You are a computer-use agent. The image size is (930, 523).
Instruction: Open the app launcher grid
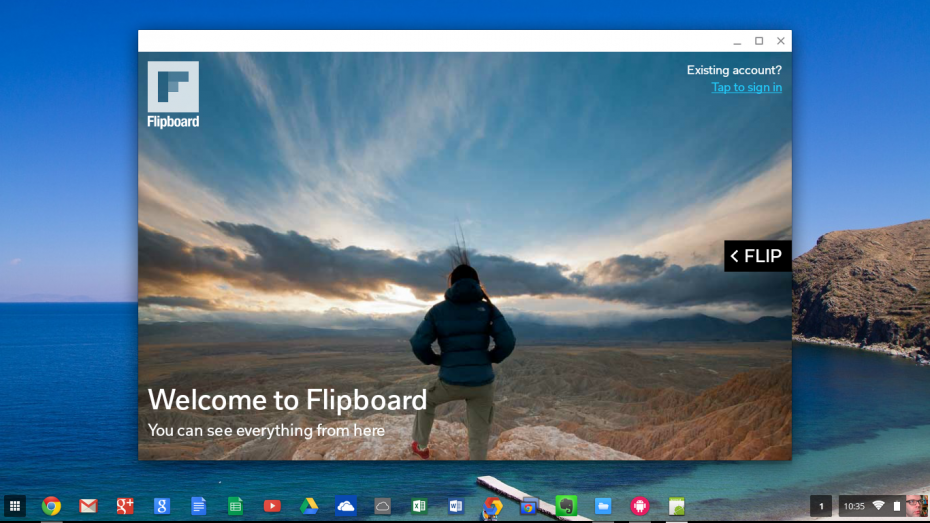click(15, 506)
